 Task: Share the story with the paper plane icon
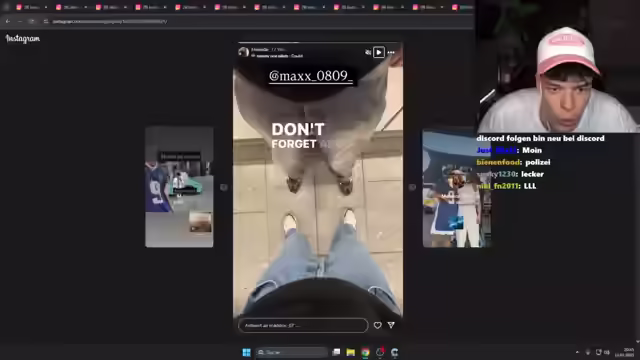coord(391,325)
